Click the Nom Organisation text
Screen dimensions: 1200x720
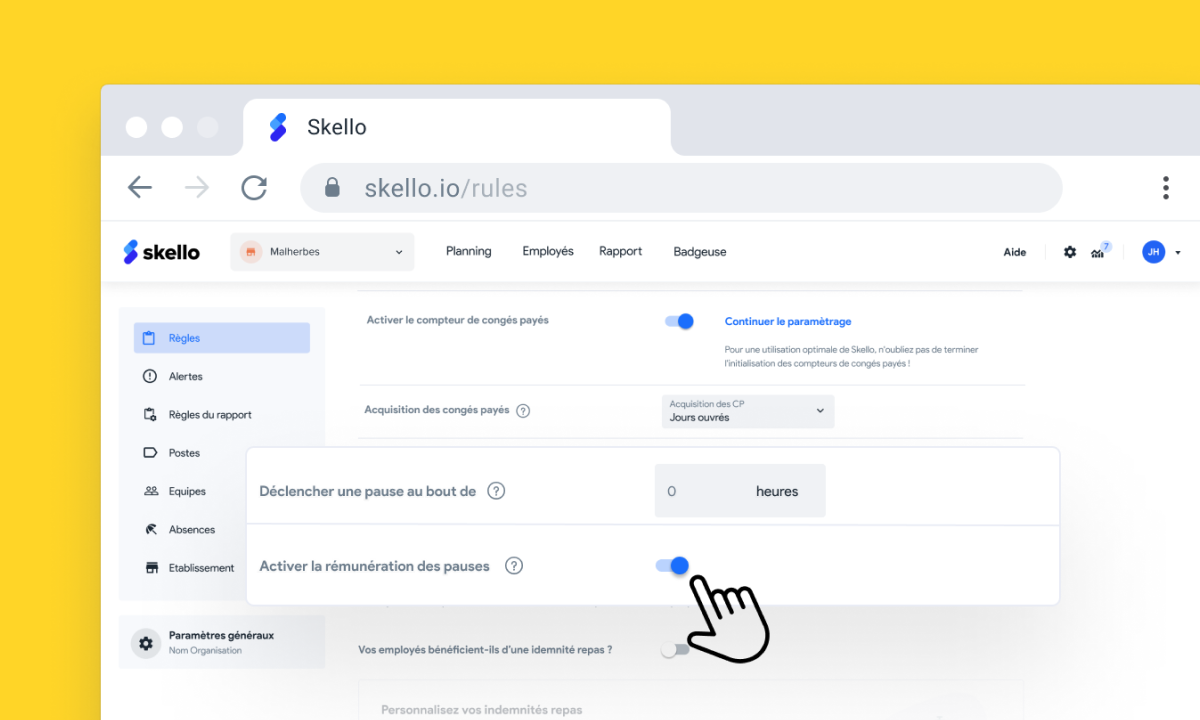tap(205, 651)
